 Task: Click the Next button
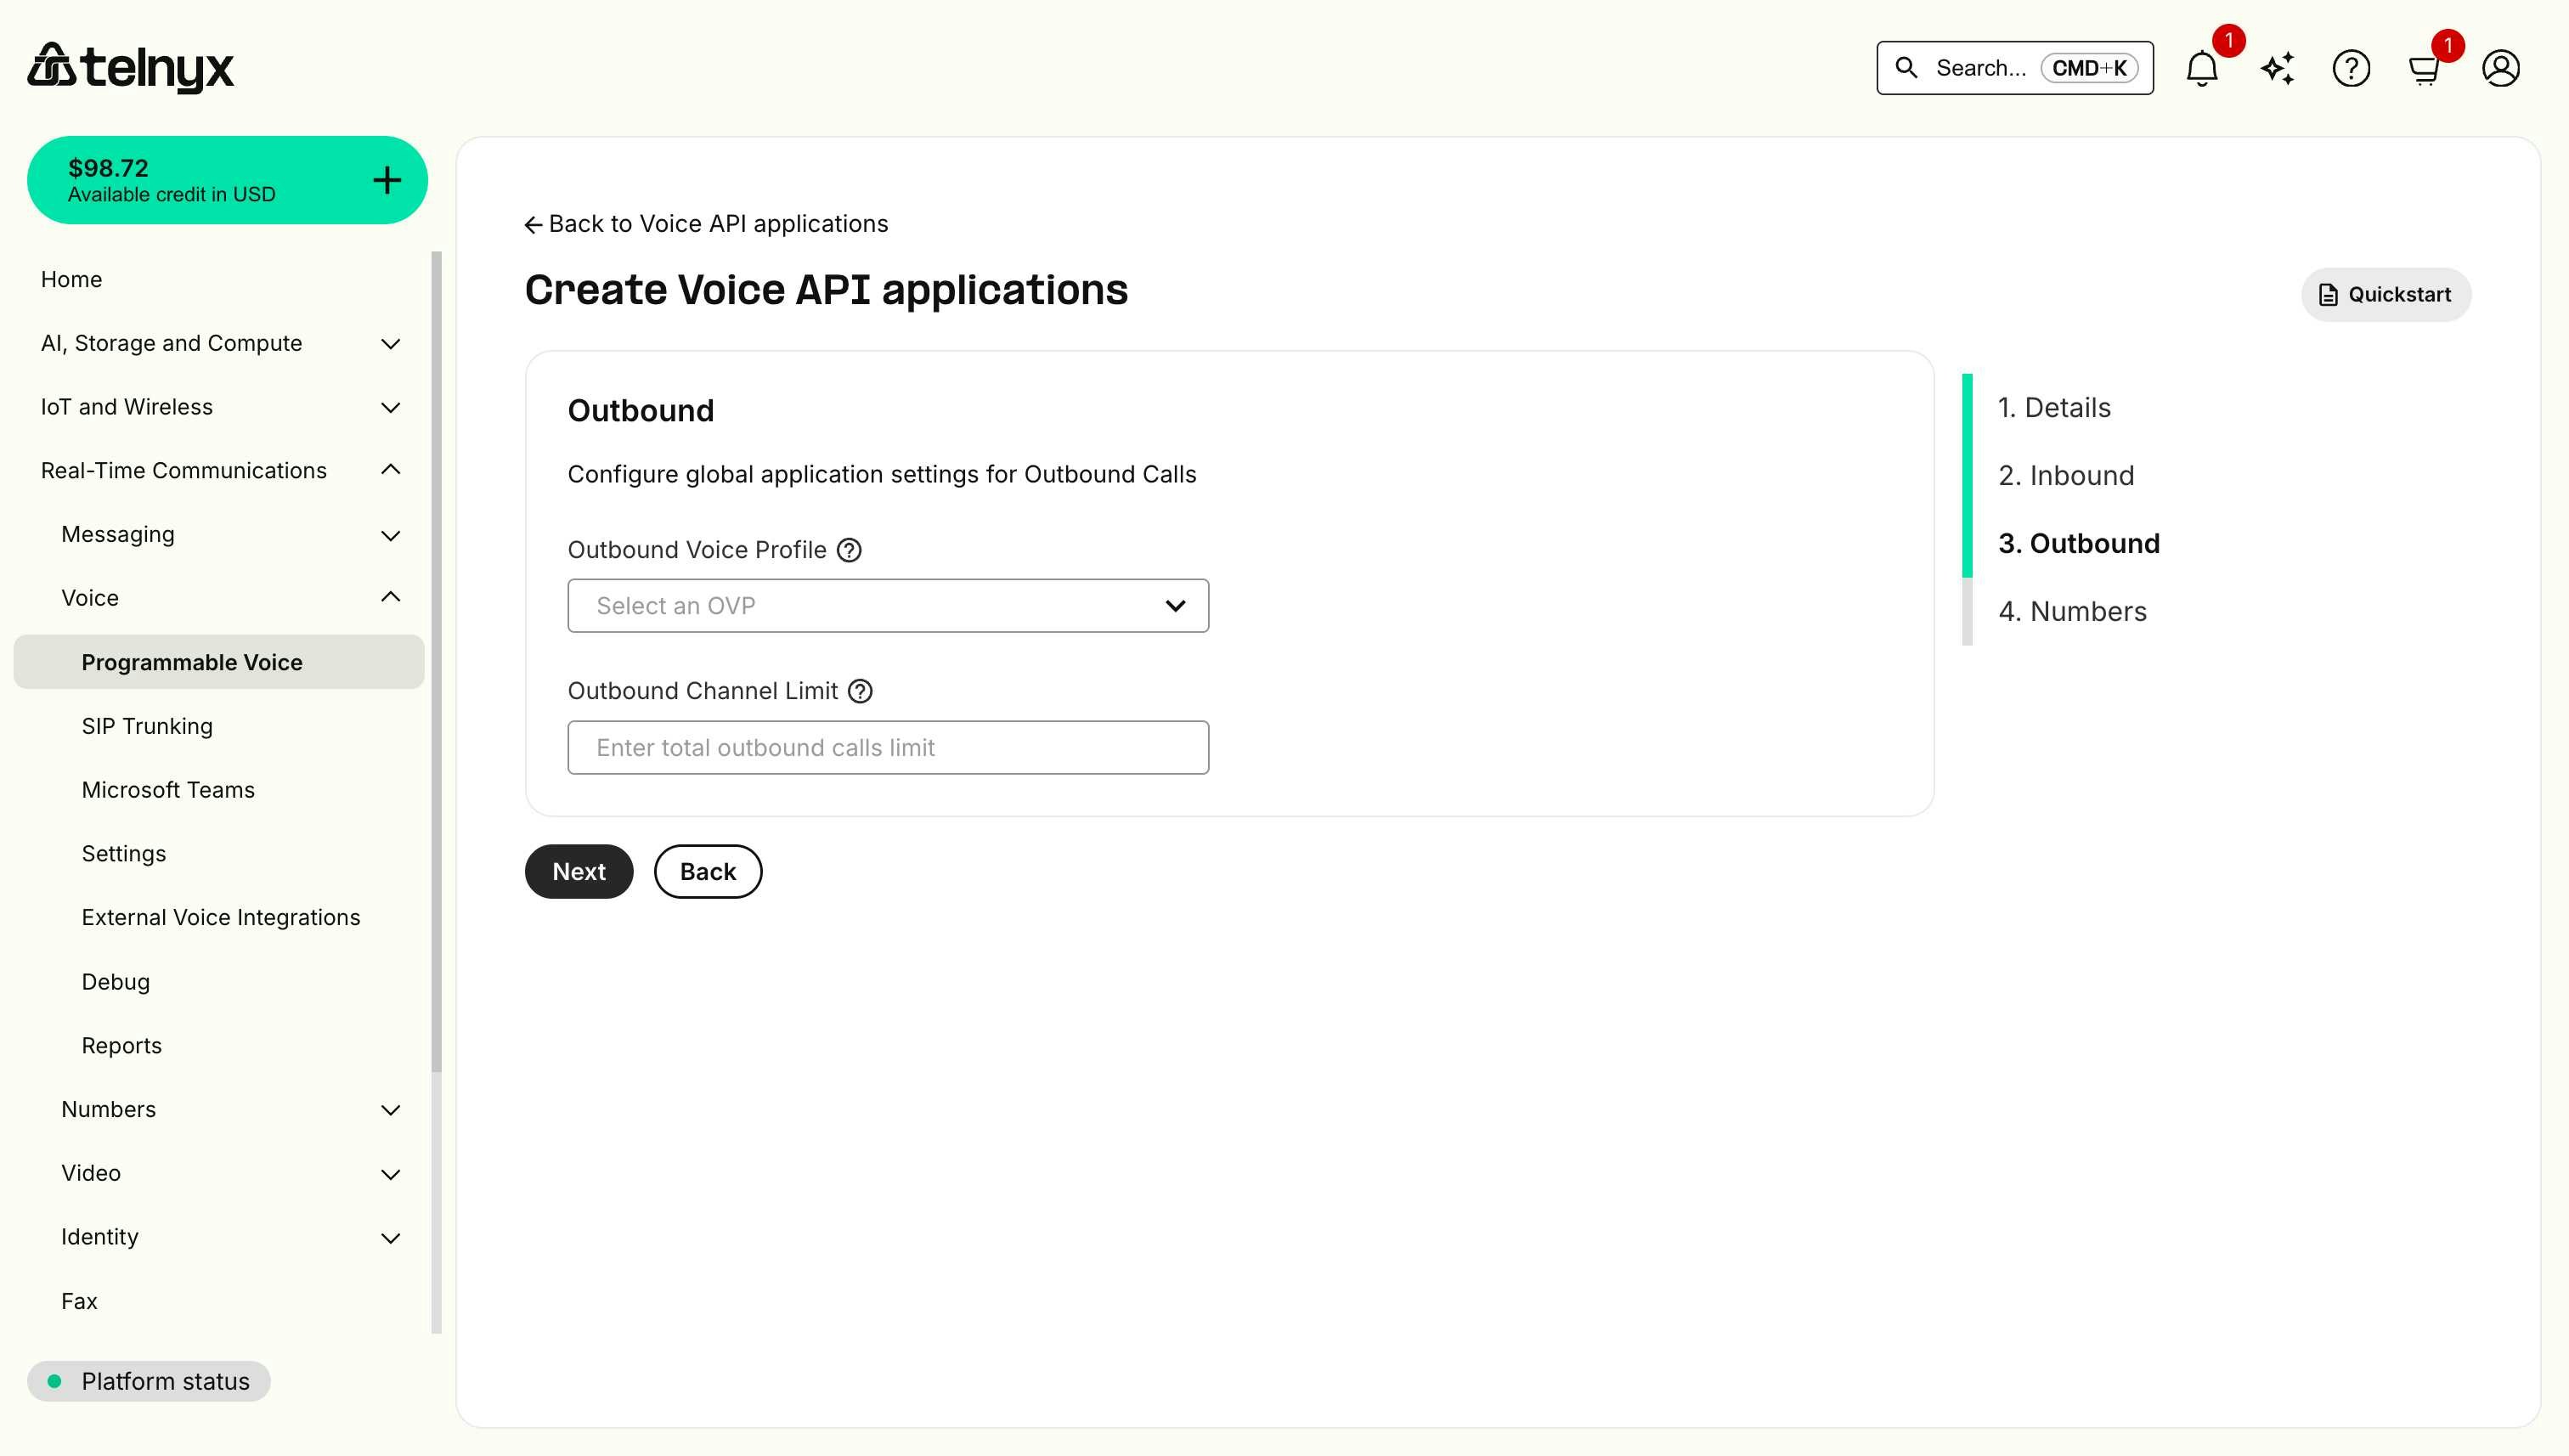pyautogui.click(x=578, y=871)
